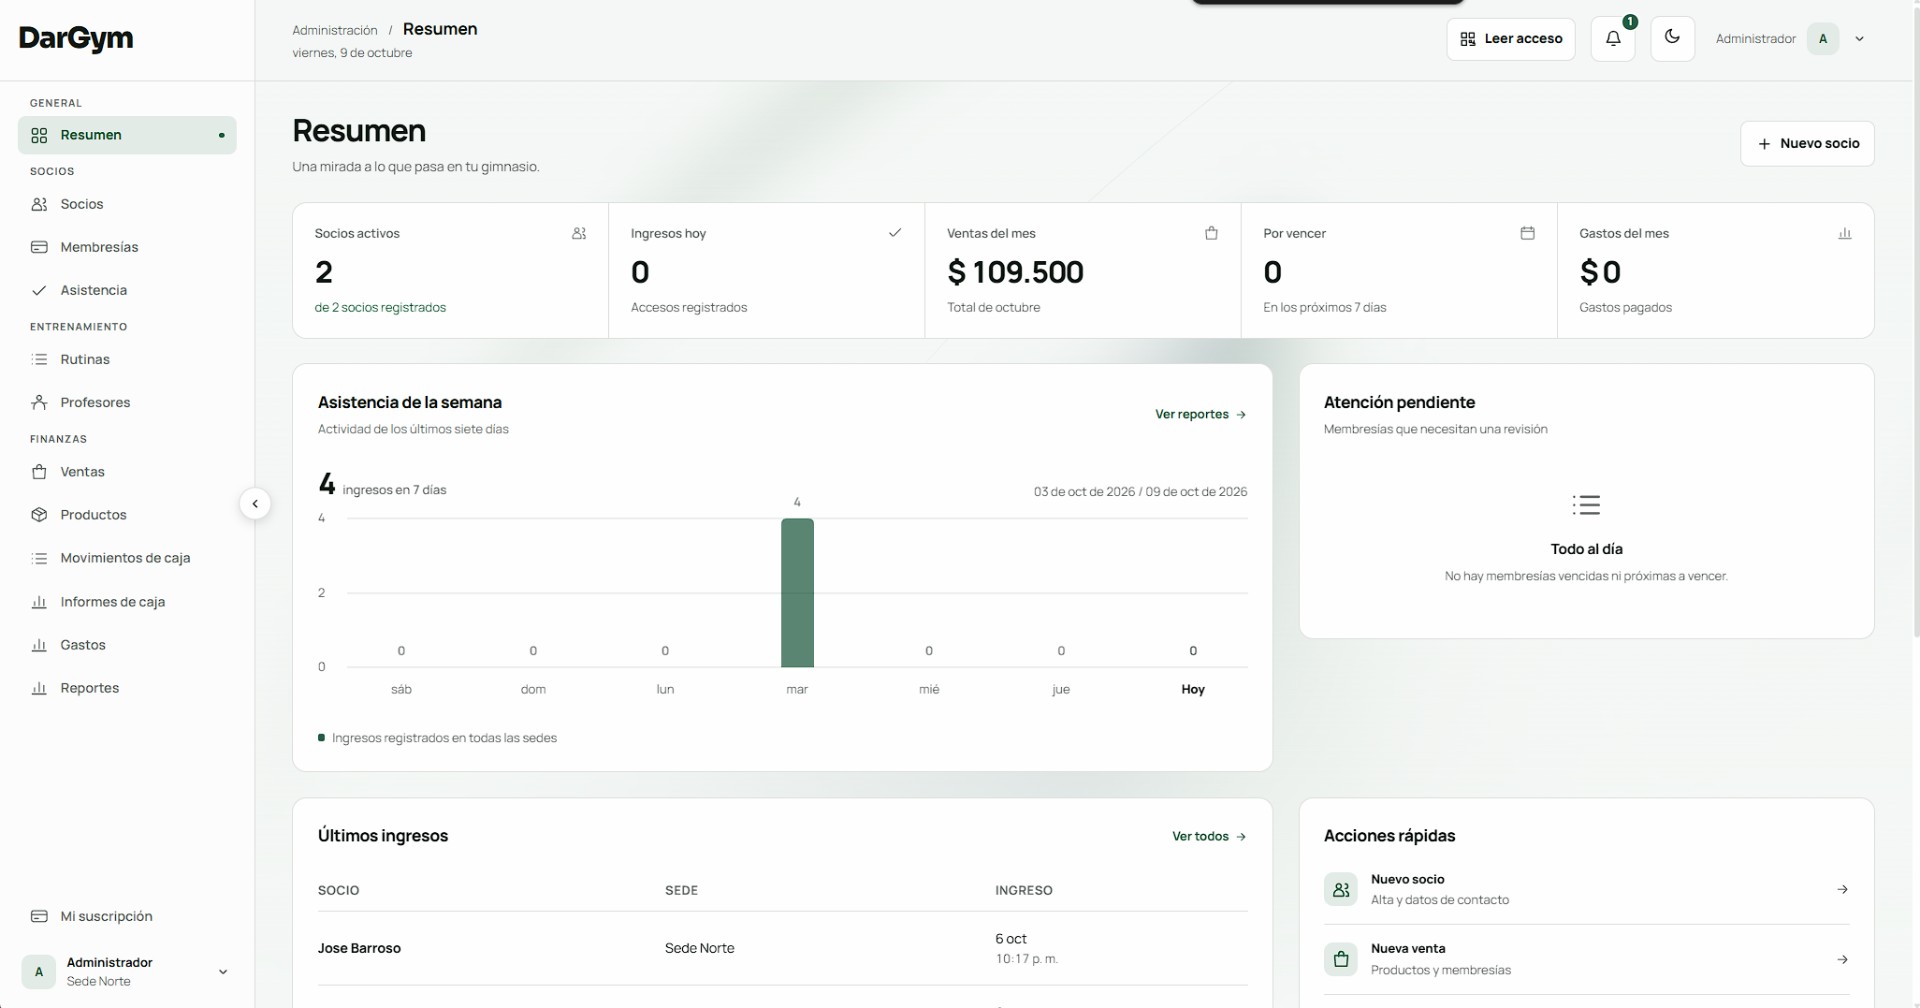Image resolution: width=1920 pixels, height=1008 pixels.
Task: Click the Nuevo socio button near the page title
Action: 1807,144
